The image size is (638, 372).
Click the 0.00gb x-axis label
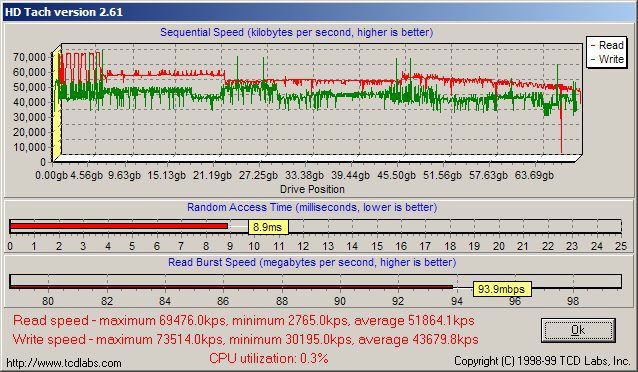coord(51,175)
